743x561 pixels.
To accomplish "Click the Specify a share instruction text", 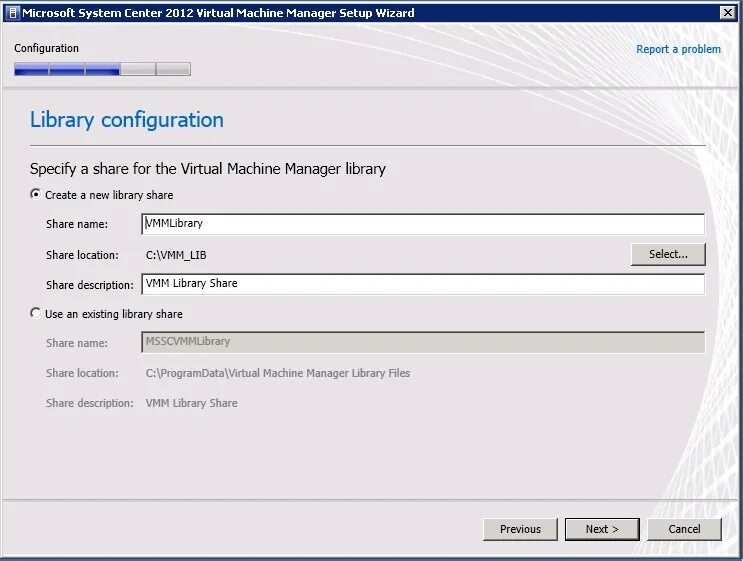I will (x=208, y=169).
